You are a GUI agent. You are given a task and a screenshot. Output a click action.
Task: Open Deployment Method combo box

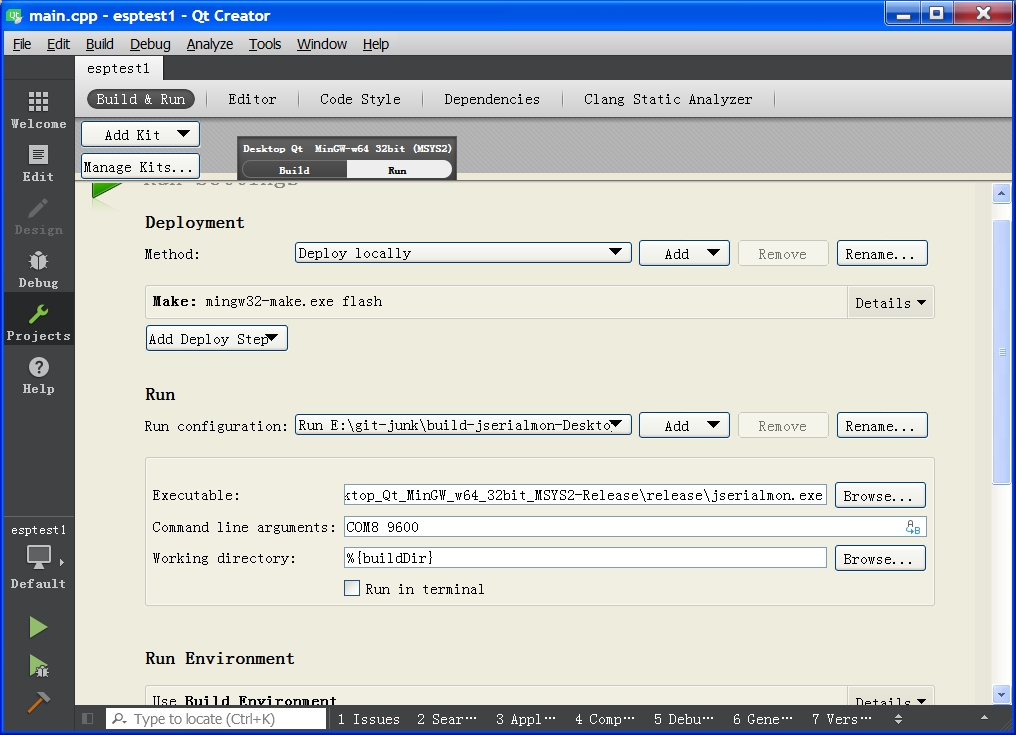click(x=463, y=253)
